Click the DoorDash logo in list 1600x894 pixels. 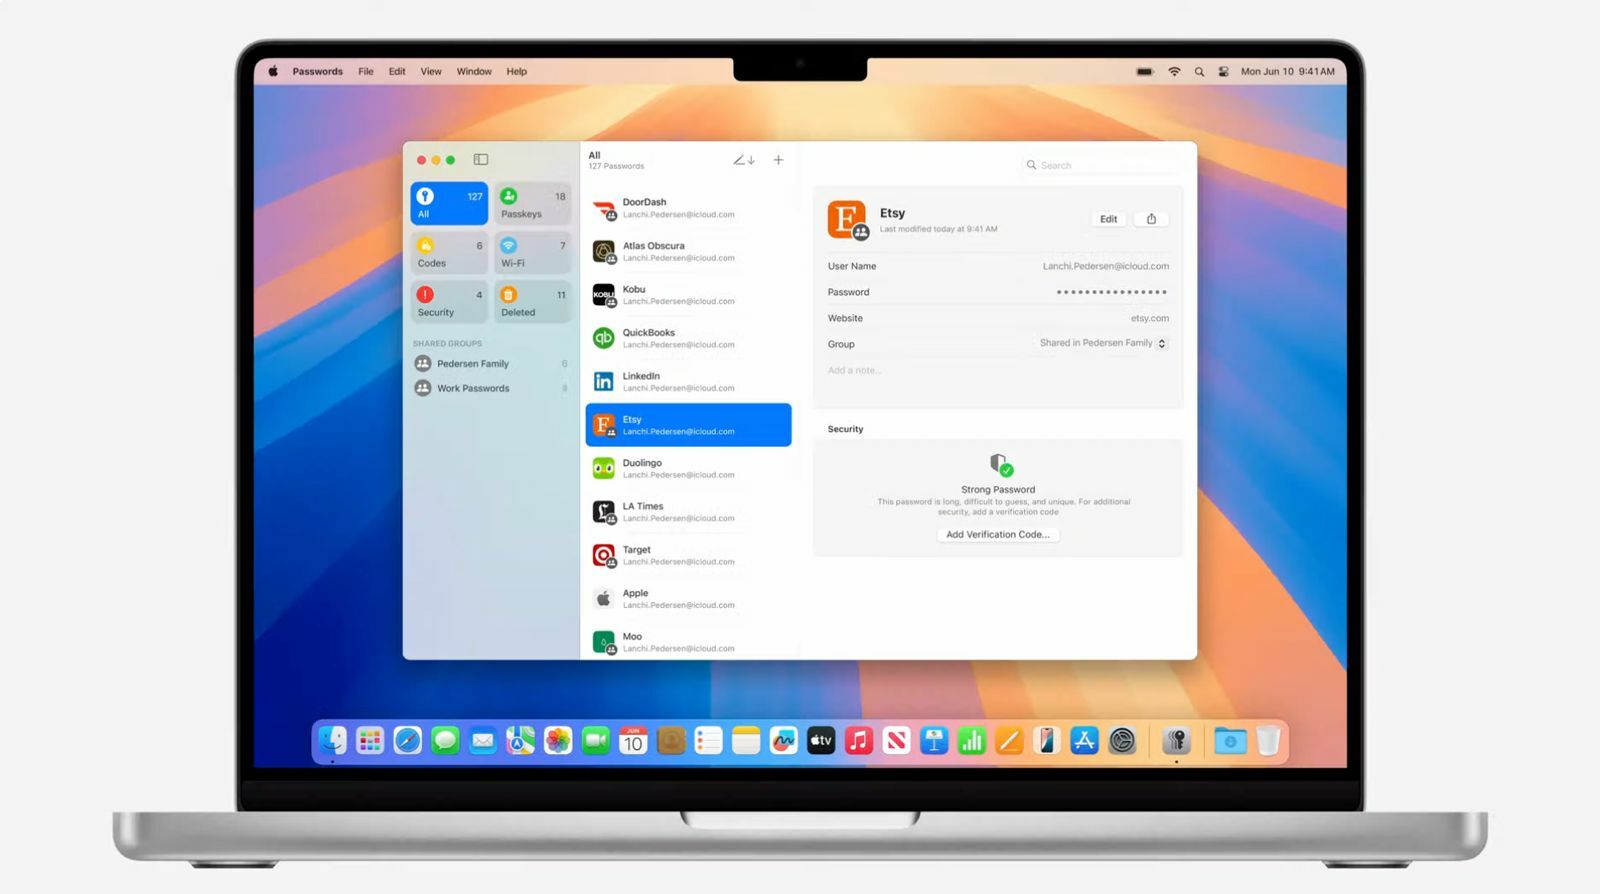click(x=603, y=209)
